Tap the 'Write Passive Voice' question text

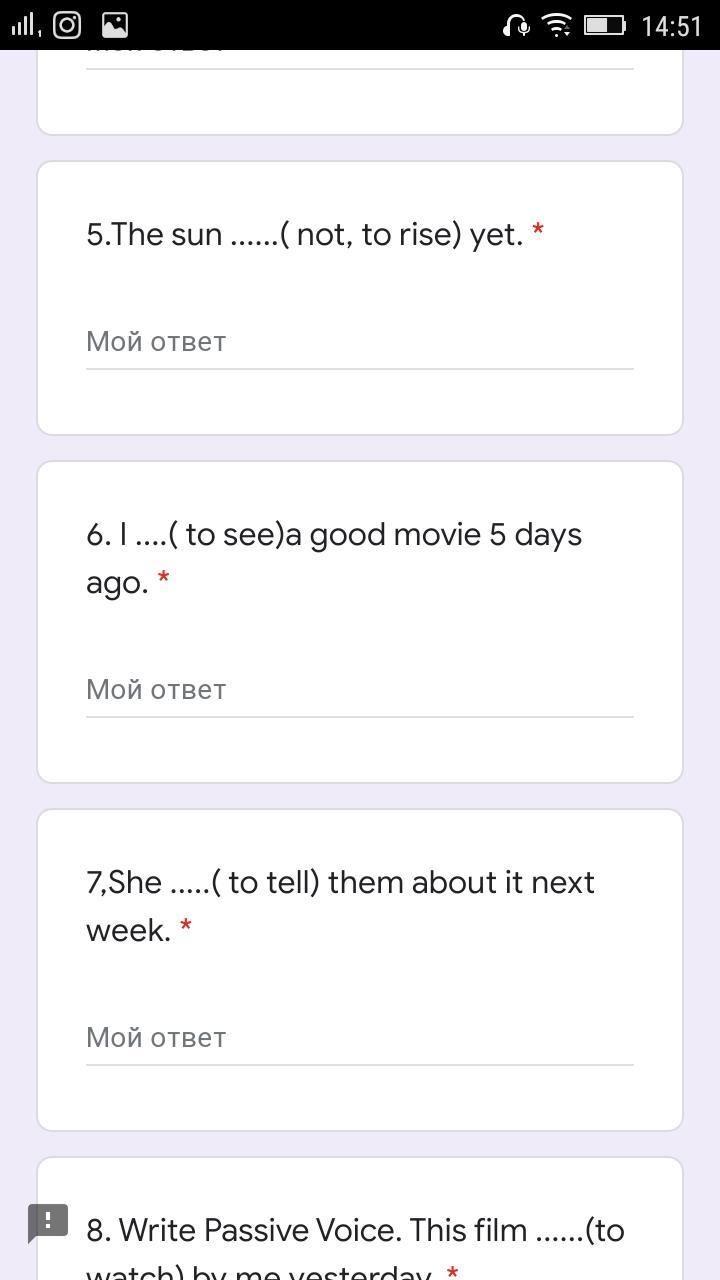tap(355, 1231)
